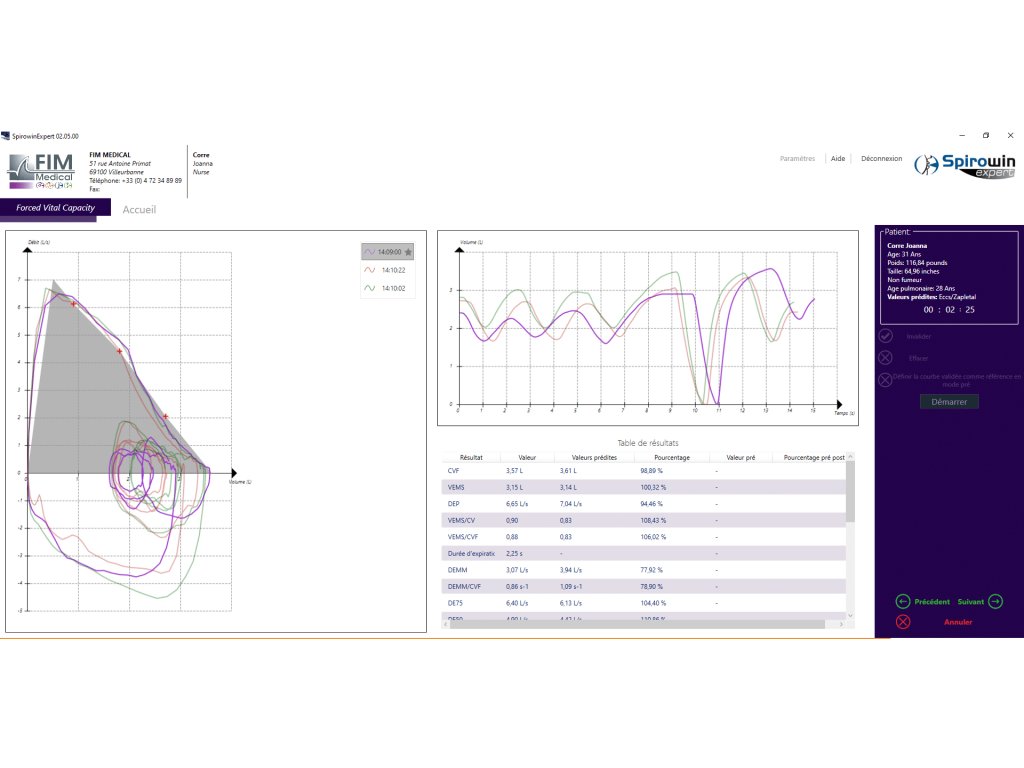Click the horizontal scrollbar right arrow
1024x768 pixels.
(841, 624)
